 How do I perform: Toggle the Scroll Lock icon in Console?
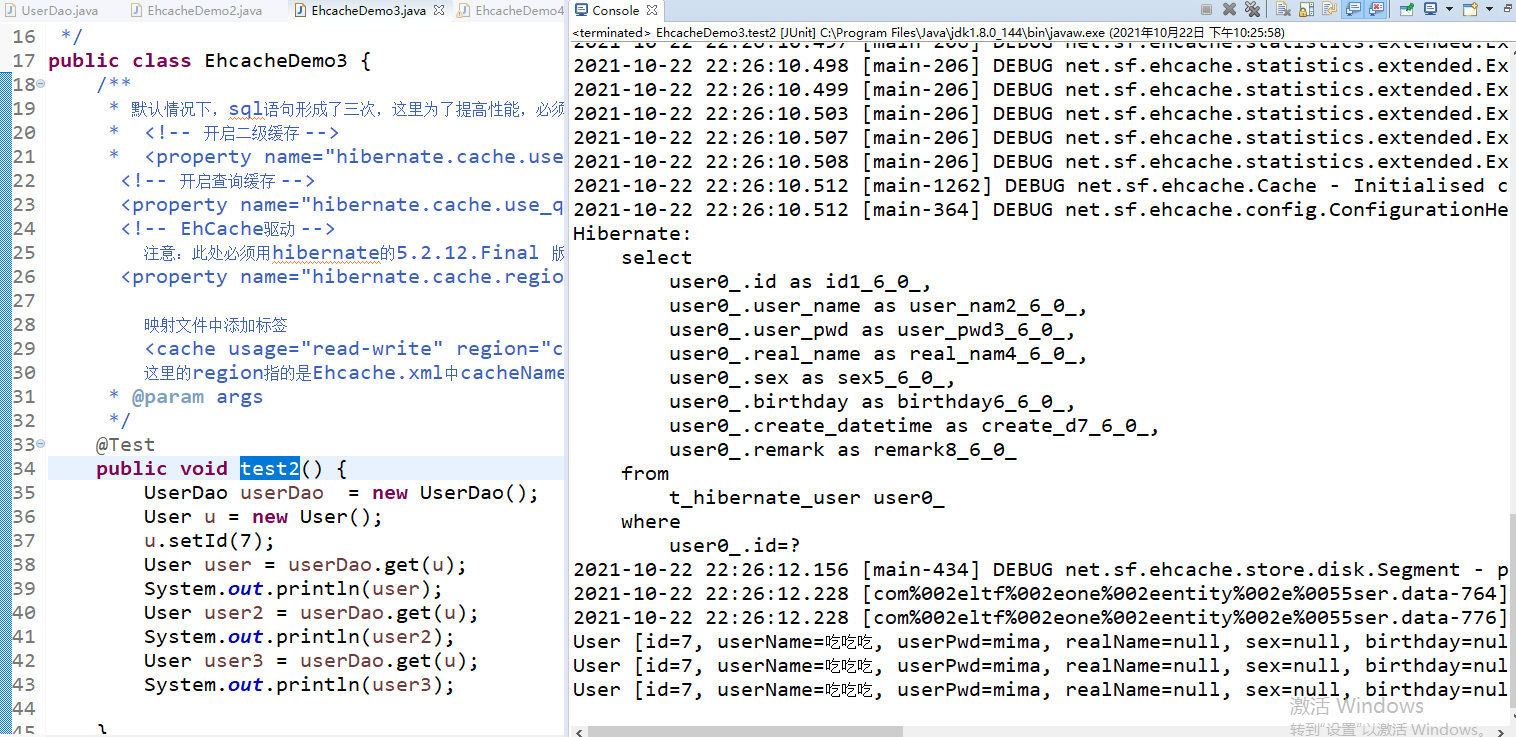click(x=1306, y=10)
